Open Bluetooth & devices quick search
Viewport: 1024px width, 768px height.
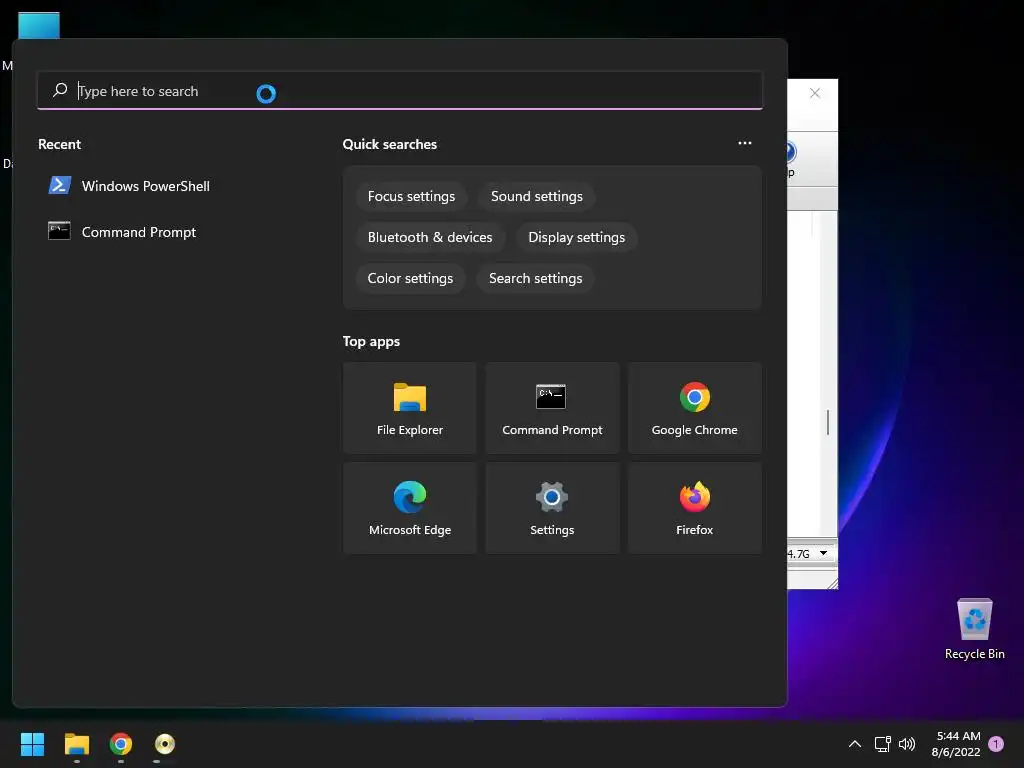(430, 238)
